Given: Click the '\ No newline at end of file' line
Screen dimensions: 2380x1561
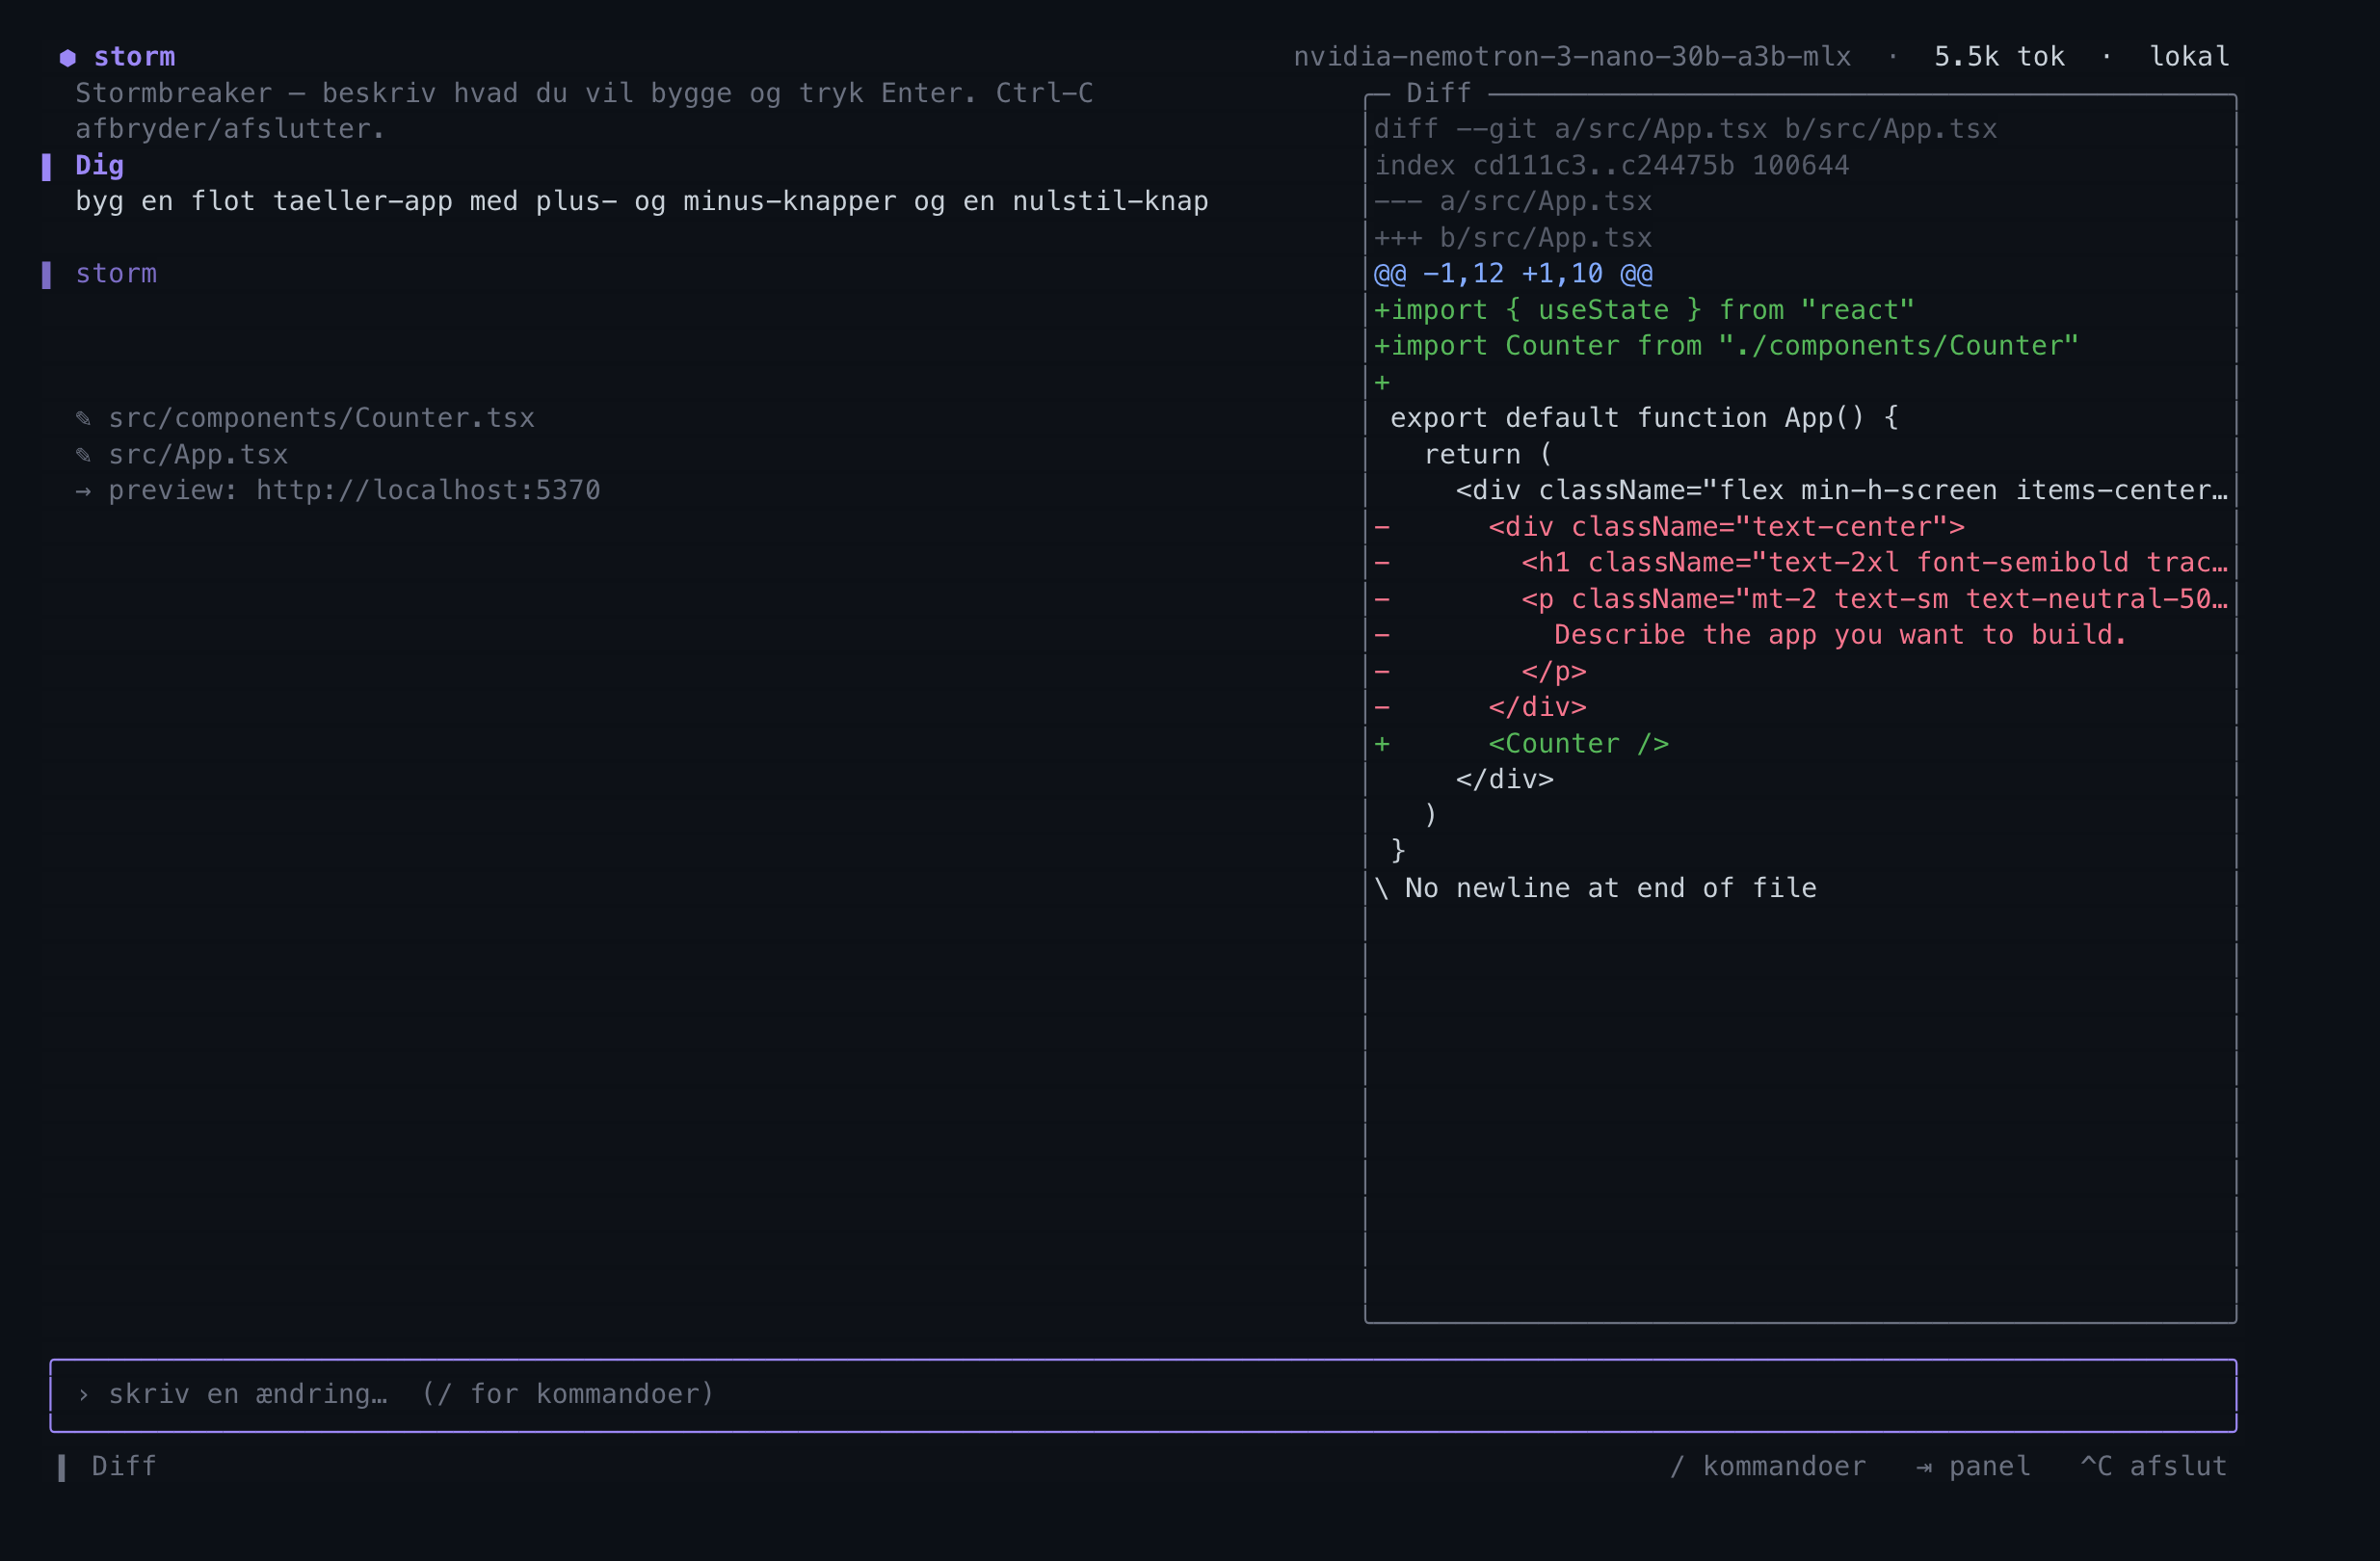Looking at the screenshot, I should tap(1595, 888).
